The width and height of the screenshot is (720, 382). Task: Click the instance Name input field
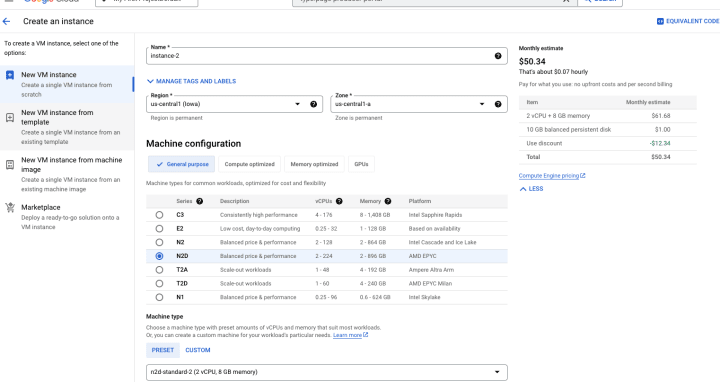point(321,56)
